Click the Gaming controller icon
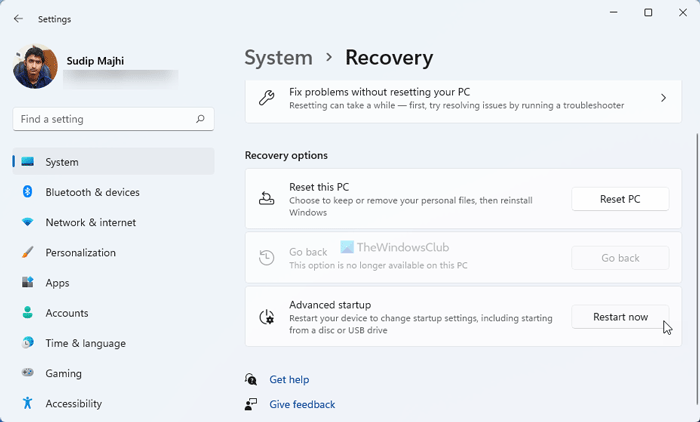This screenshot has width=700, height=422. (28, 373)
